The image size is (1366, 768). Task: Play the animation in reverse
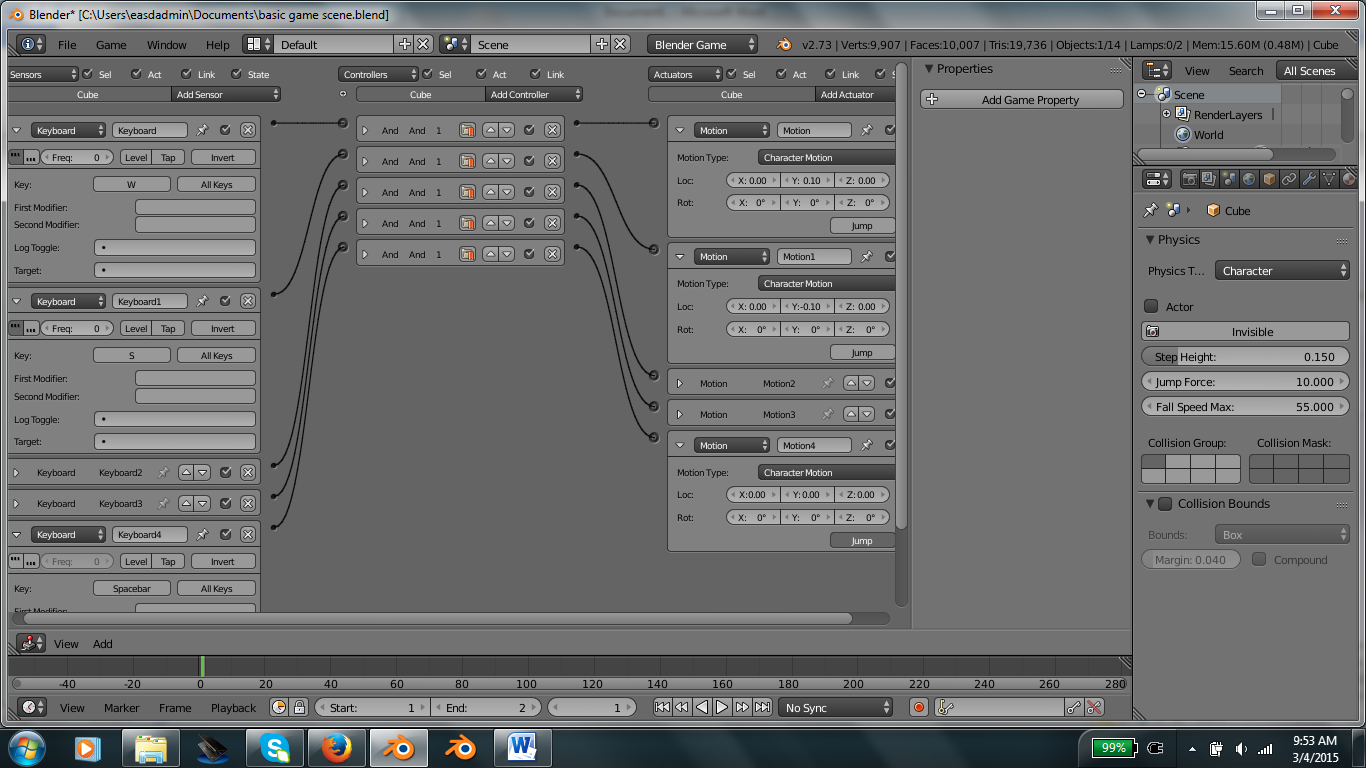(702, 707)
